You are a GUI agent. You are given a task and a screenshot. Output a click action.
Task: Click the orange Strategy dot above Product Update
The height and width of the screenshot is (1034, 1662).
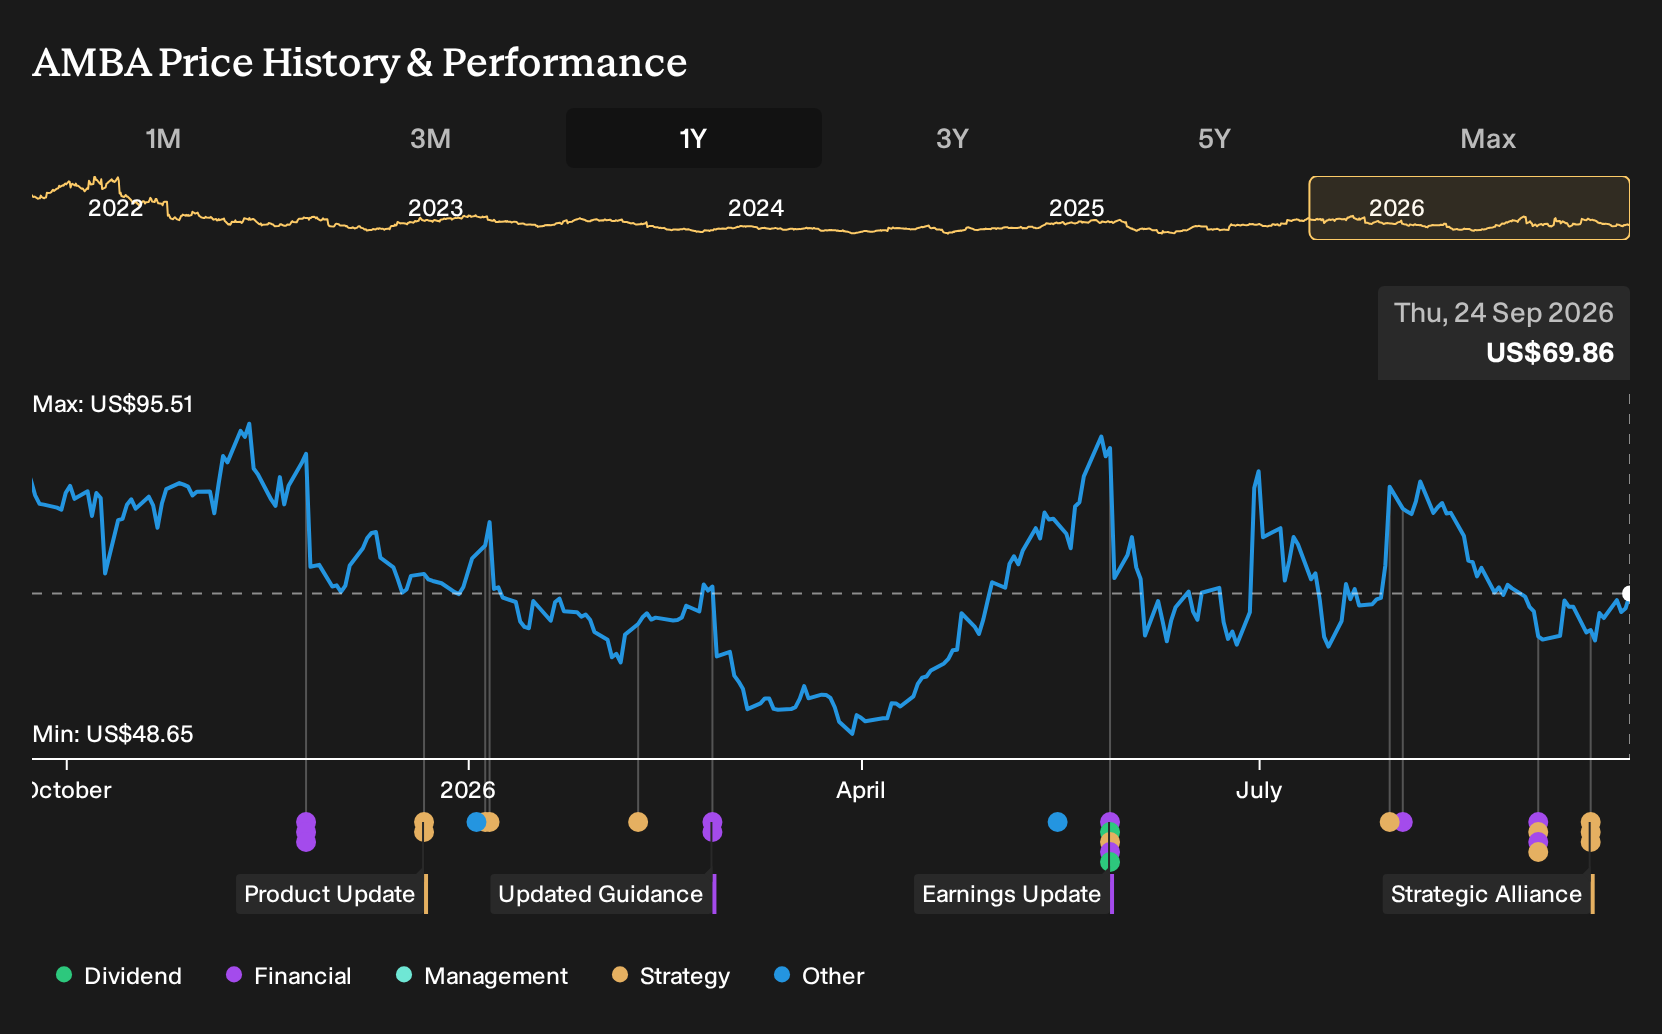pos(424,822)
